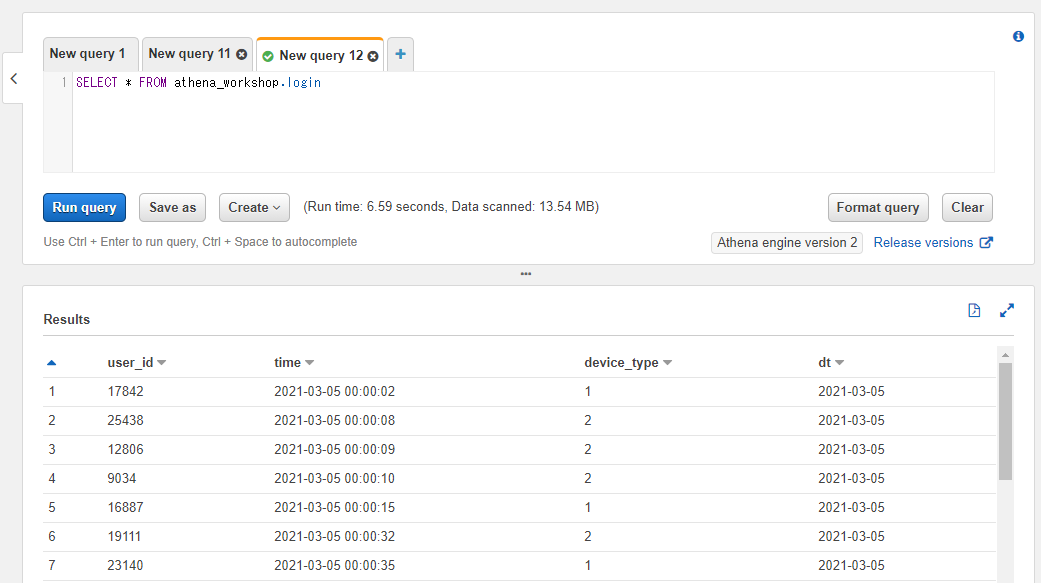Click time value 2021-03-05 00:00:02

[335, 391]
